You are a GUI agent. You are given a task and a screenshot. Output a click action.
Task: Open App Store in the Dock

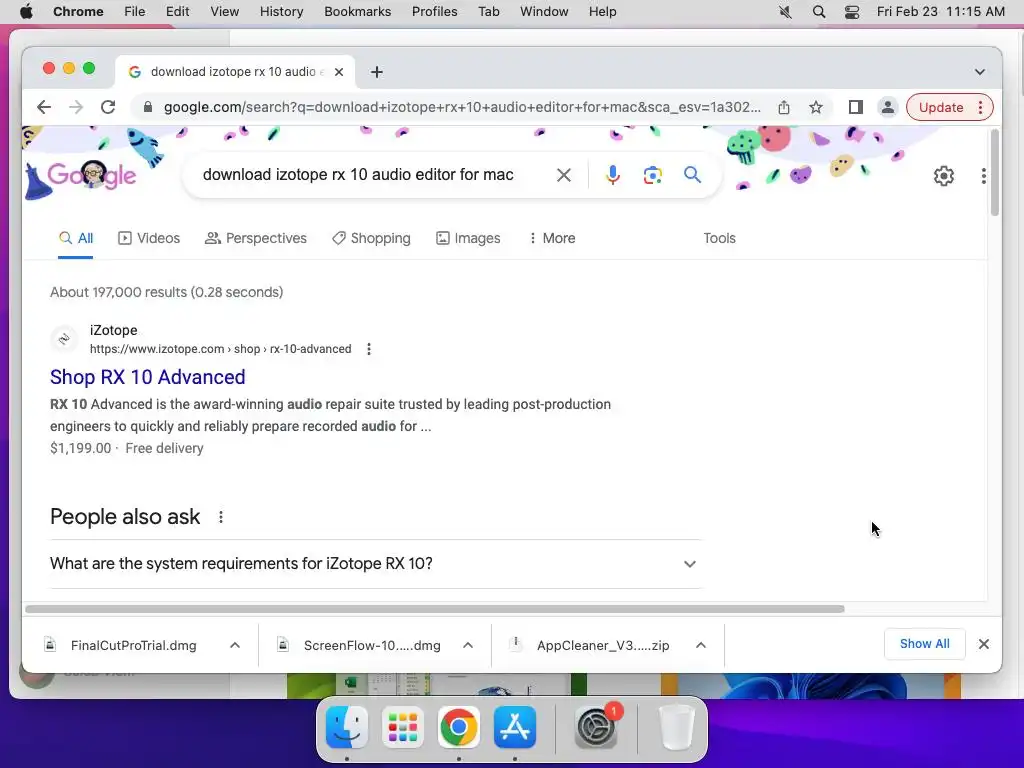515,726
